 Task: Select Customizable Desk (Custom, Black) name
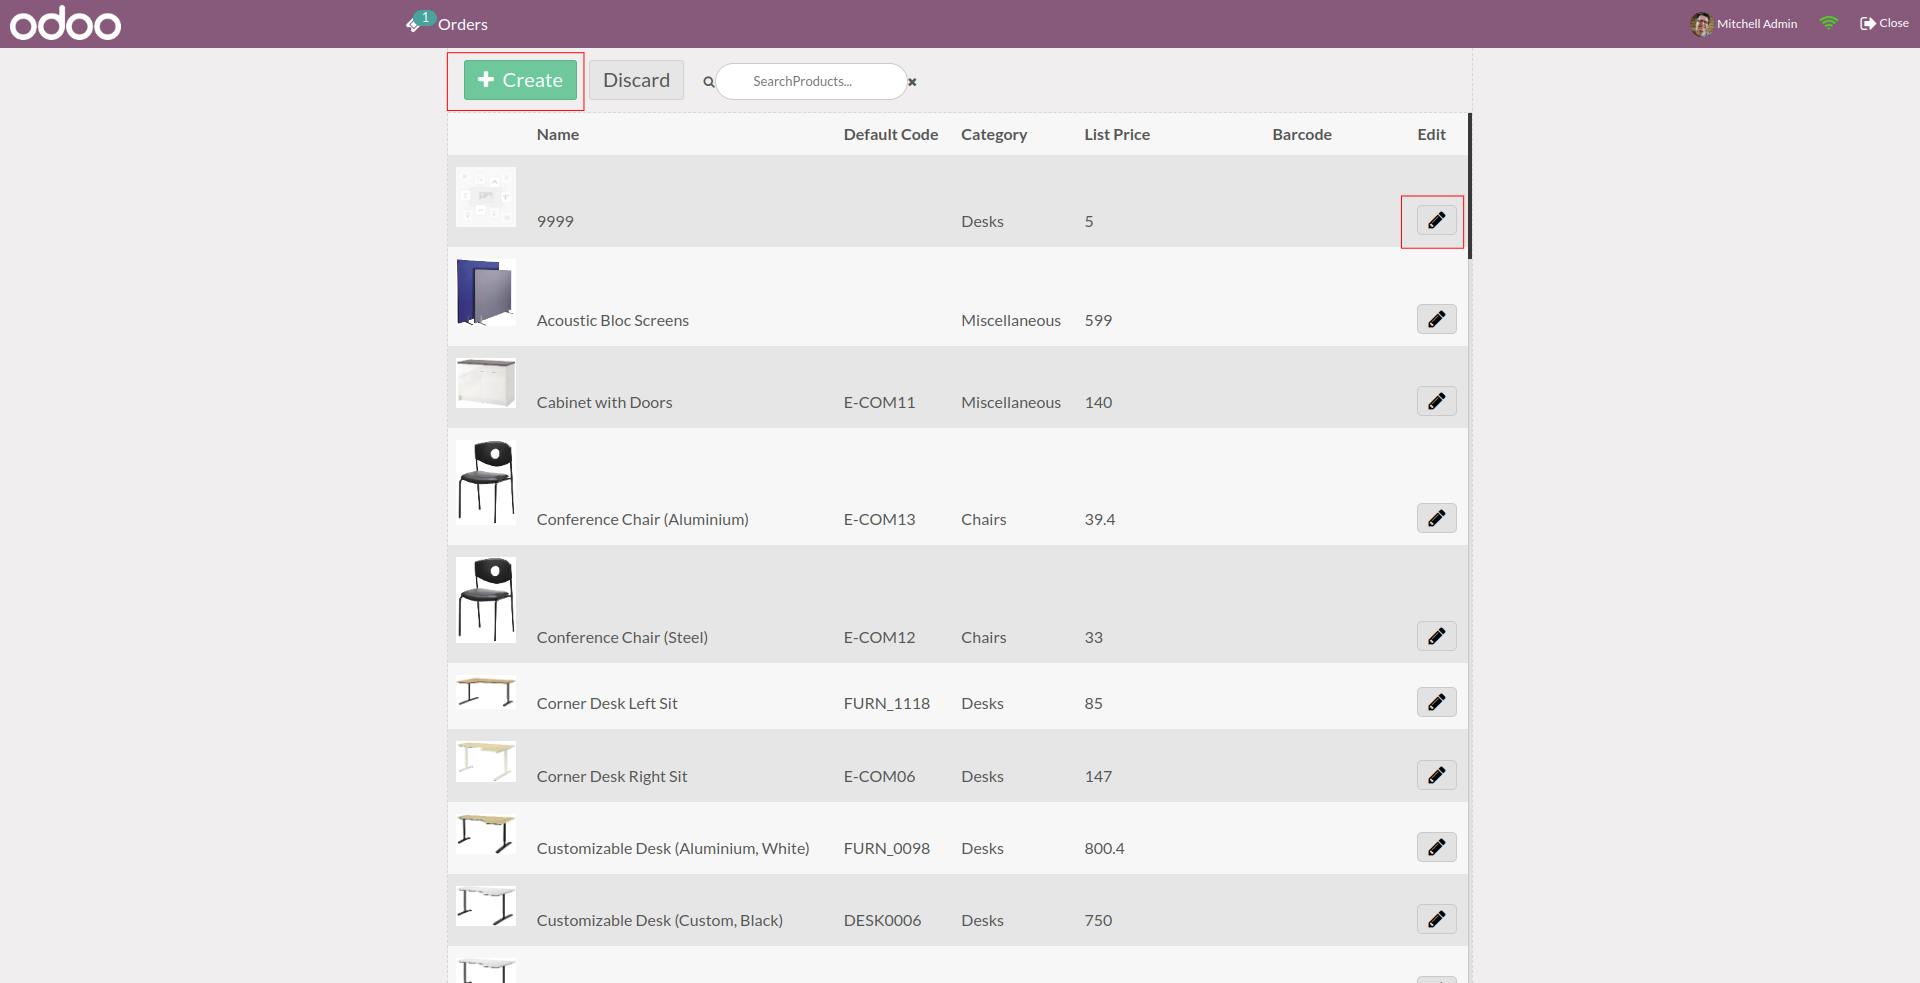coord(660,921)
